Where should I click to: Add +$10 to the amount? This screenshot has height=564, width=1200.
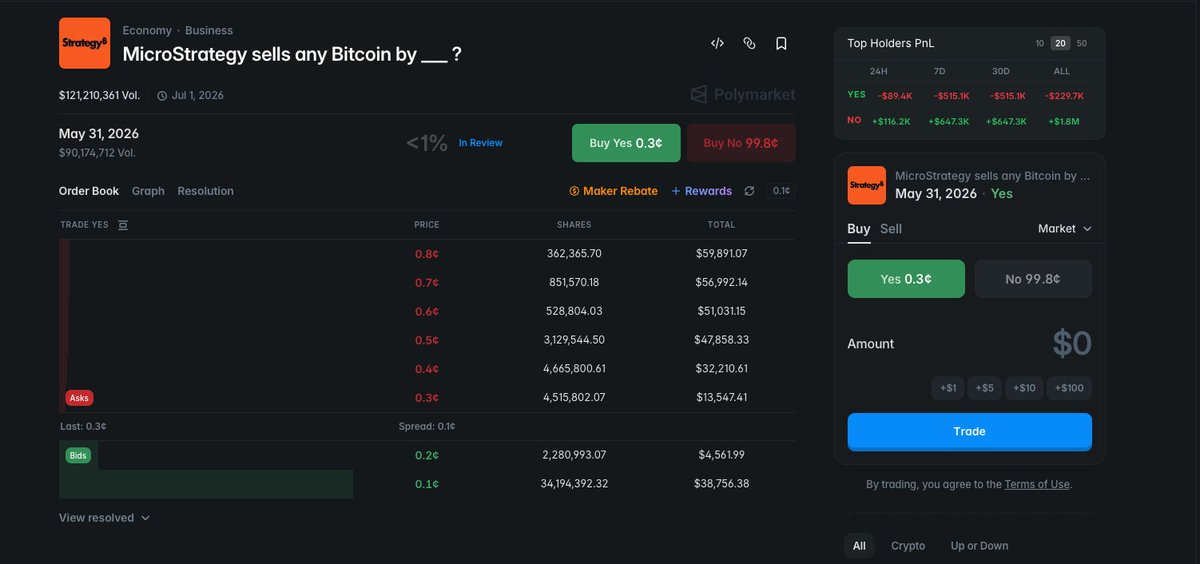(1024, 388)
